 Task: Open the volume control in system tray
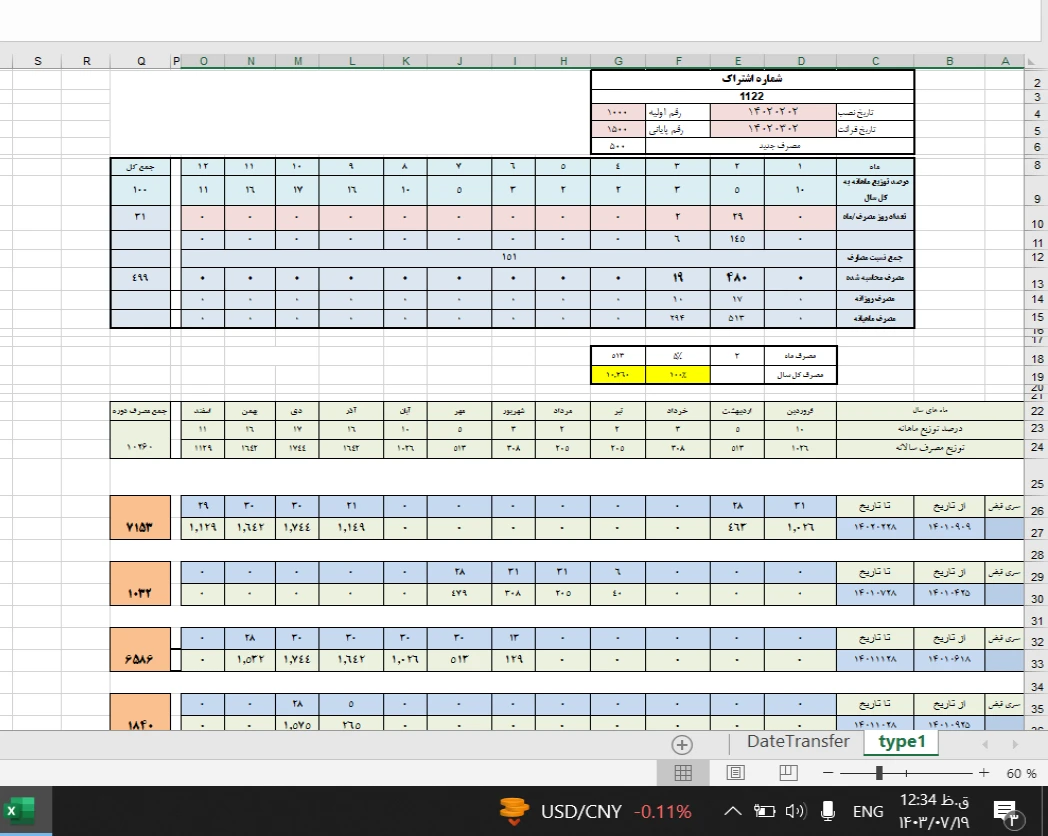tap(796, 811)
